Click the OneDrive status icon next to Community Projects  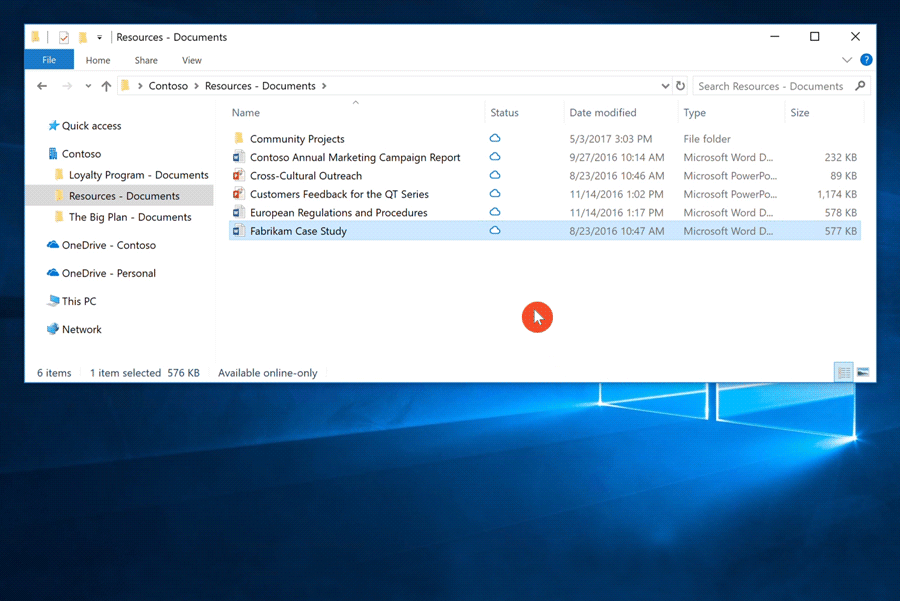tap(494, 139)
